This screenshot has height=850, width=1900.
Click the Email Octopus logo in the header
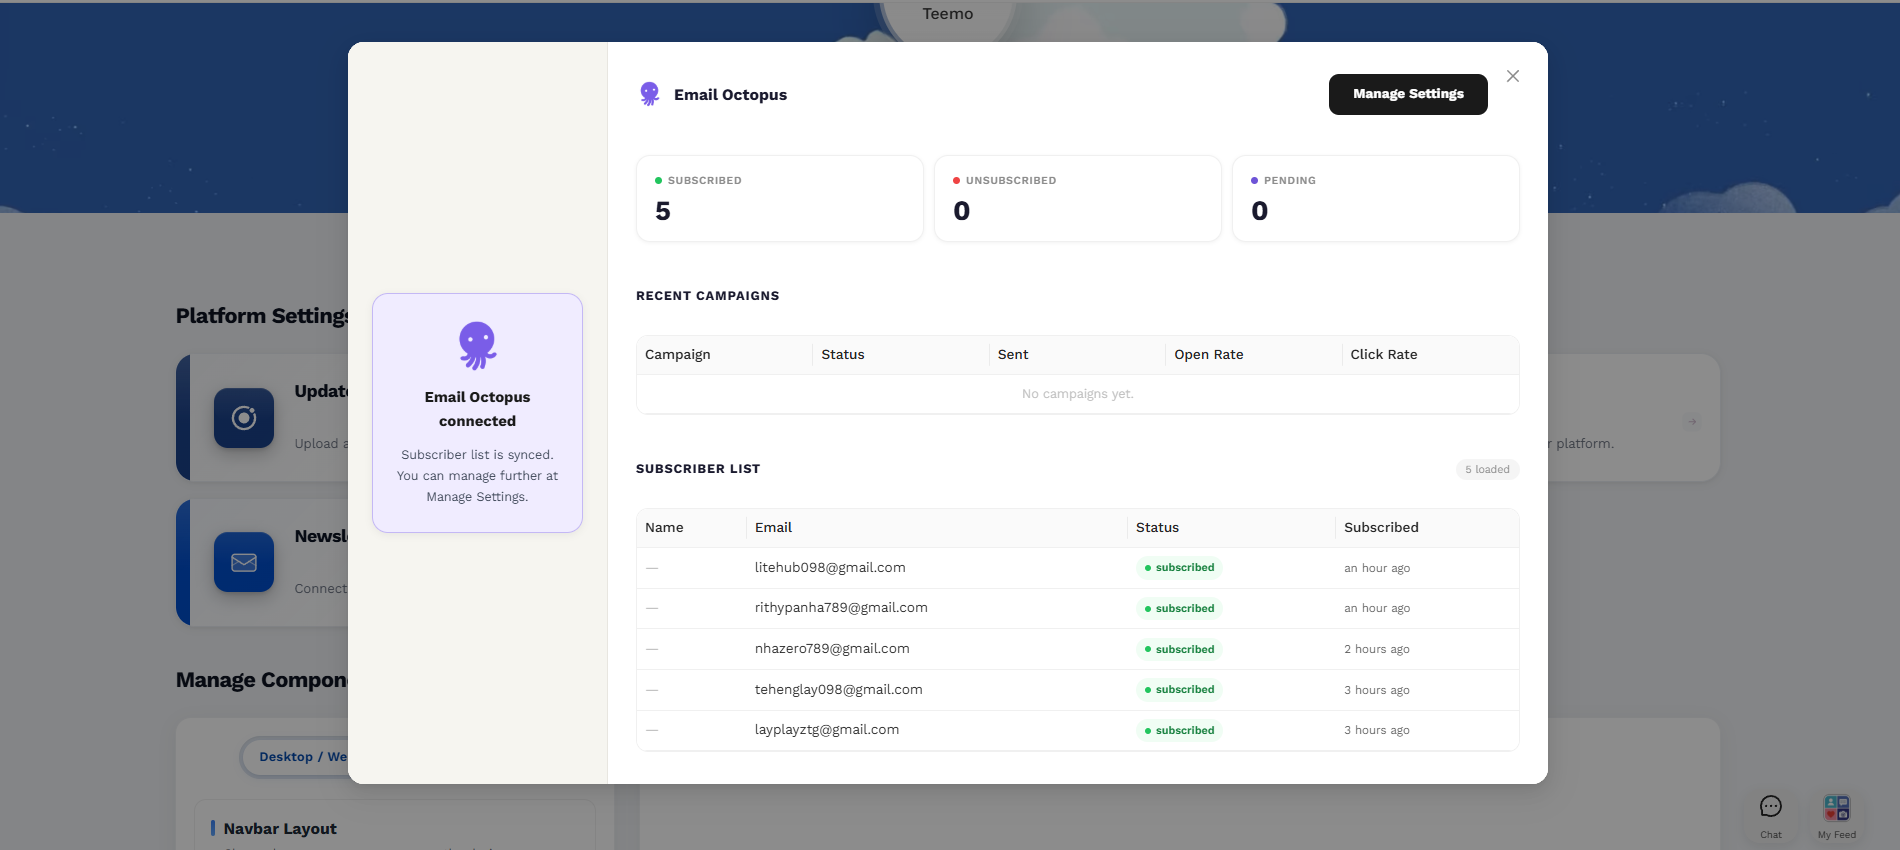(649, 94)
